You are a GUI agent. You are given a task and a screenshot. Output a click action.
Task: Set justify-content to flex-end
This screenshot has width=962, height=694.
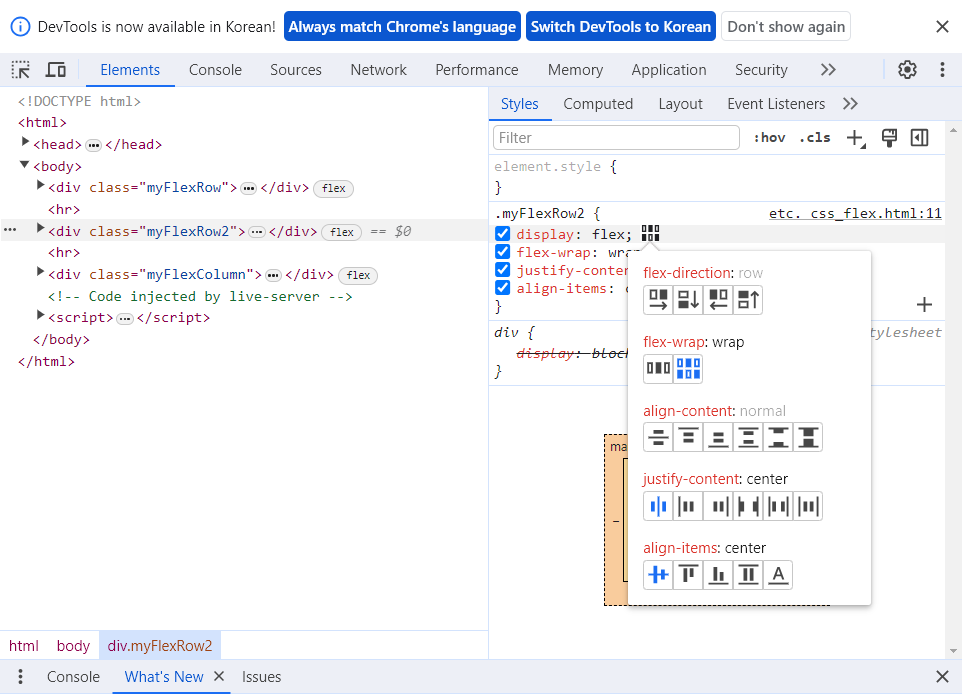718,506
